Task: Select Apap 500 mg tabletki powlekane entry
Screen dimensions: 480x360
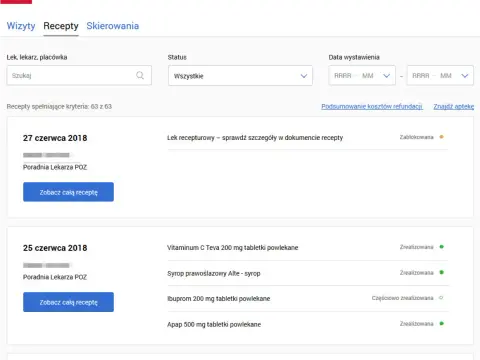Action: pyautogui.click(x=214, y=324)
